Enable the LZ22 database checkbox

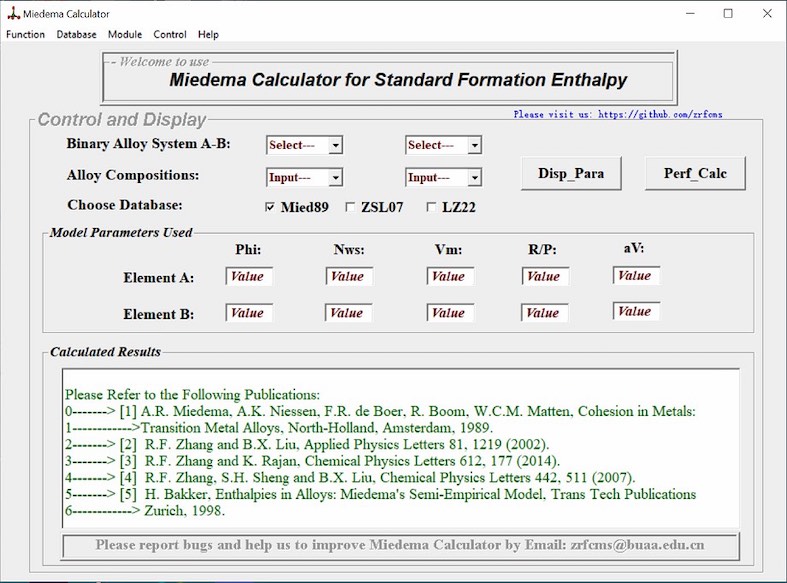tap(431, 208)
